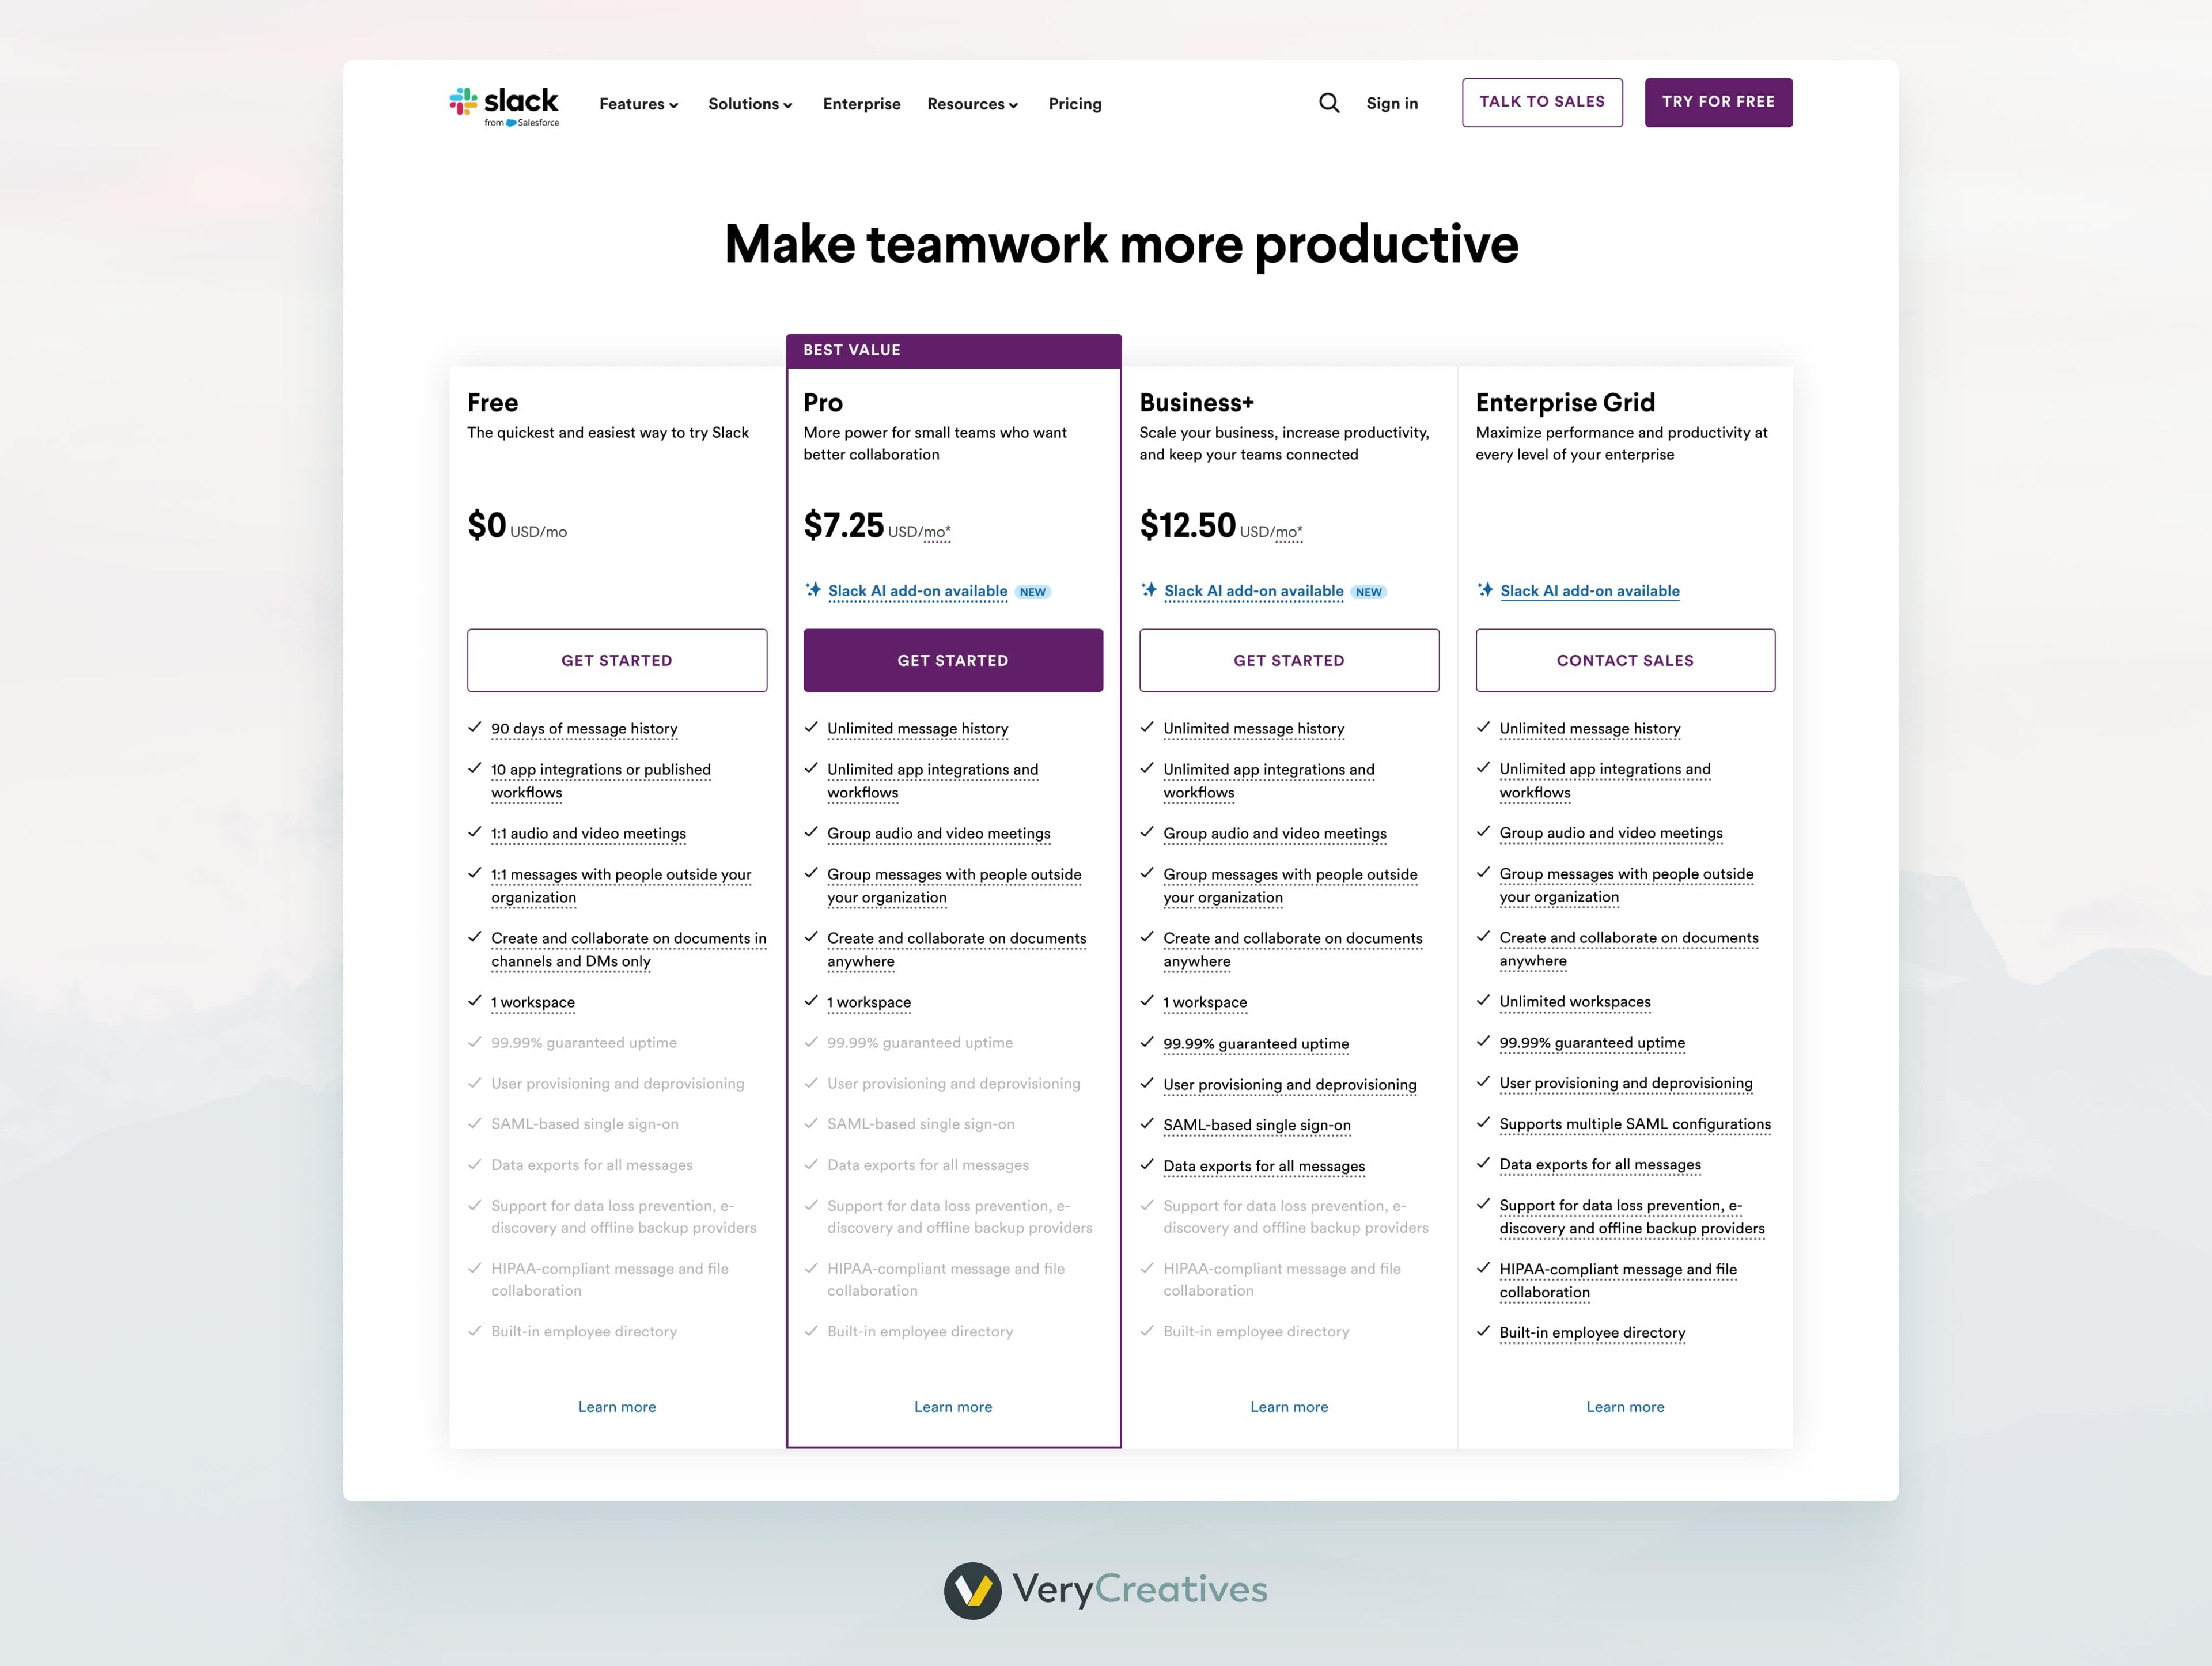The width and height of the screenshot is (2212, 1666).
Task: Click the grayed check beside Pro's HIPAA-compliant collaboration
Action: pyautogui.click(x=811, y=1268)
